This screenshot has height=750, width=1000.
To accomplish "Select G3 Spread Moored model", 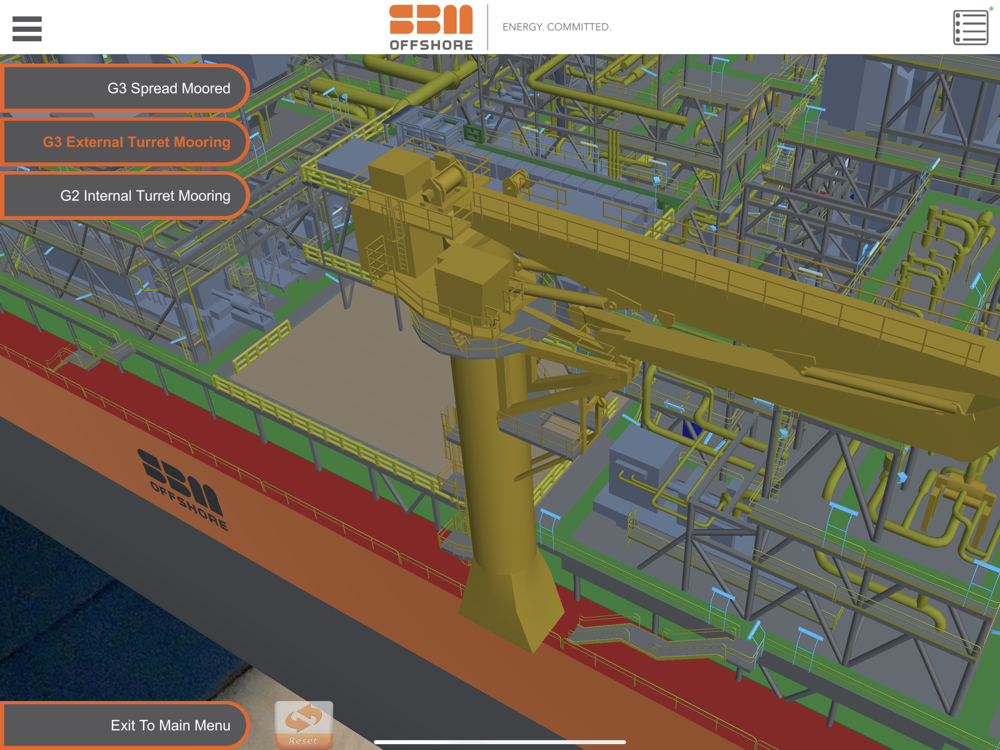I will click(124, 88).
